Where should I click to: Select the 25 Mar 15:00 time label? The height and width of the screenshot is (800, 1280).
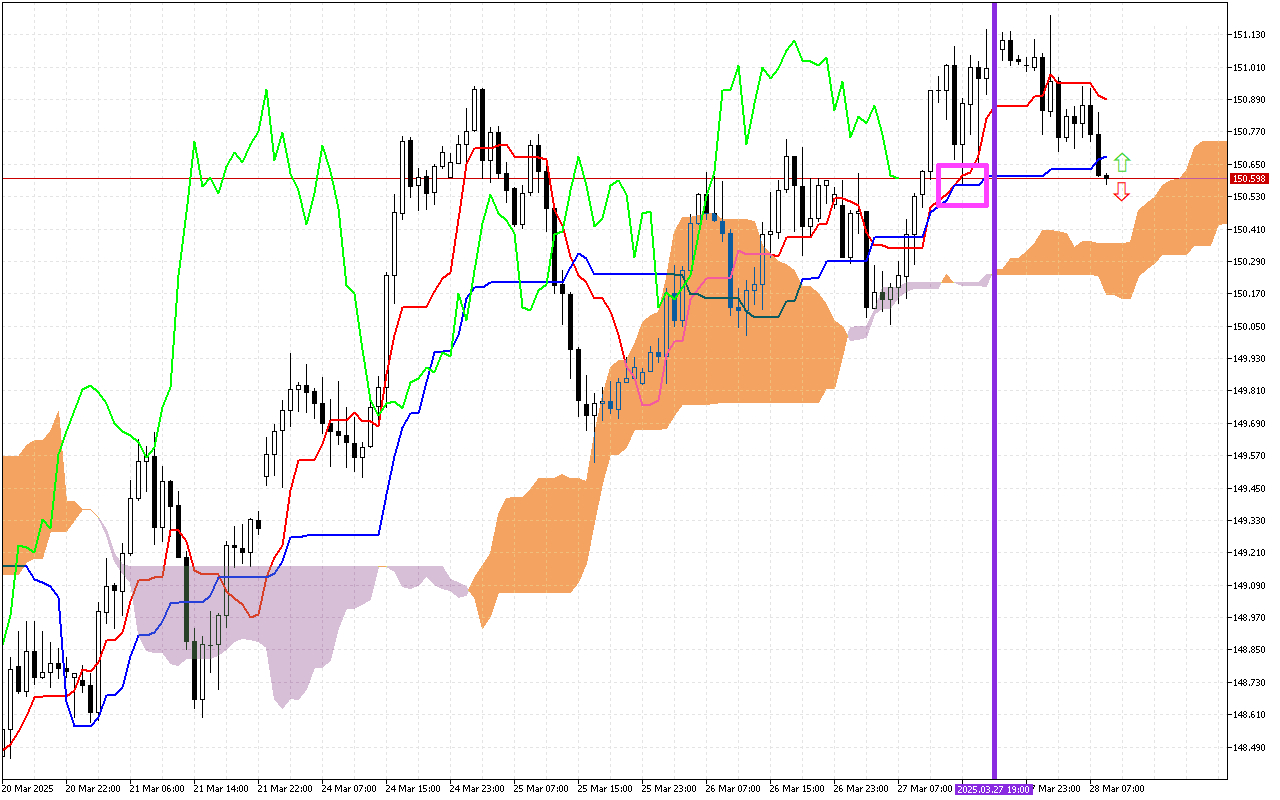[x=607, y=789]
